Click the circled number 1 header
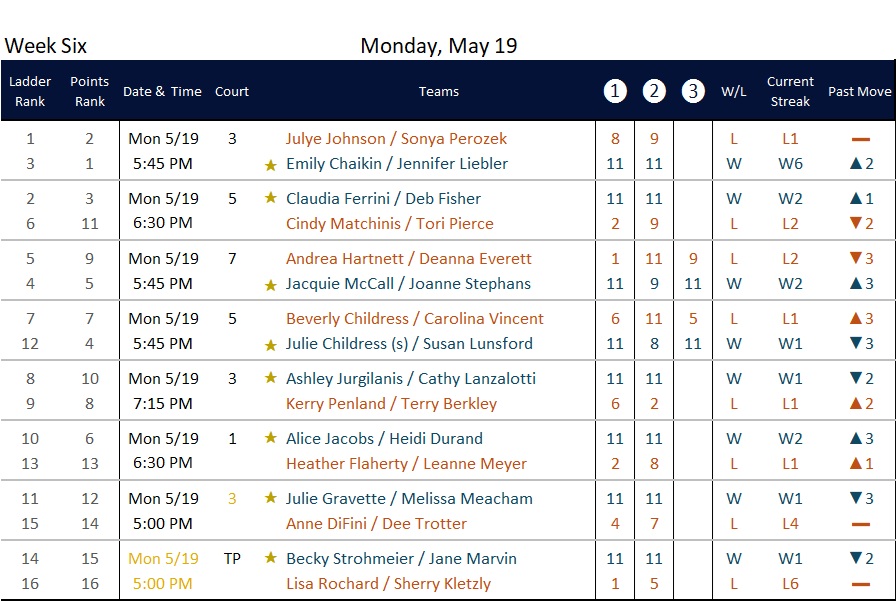 click(615, 91)
